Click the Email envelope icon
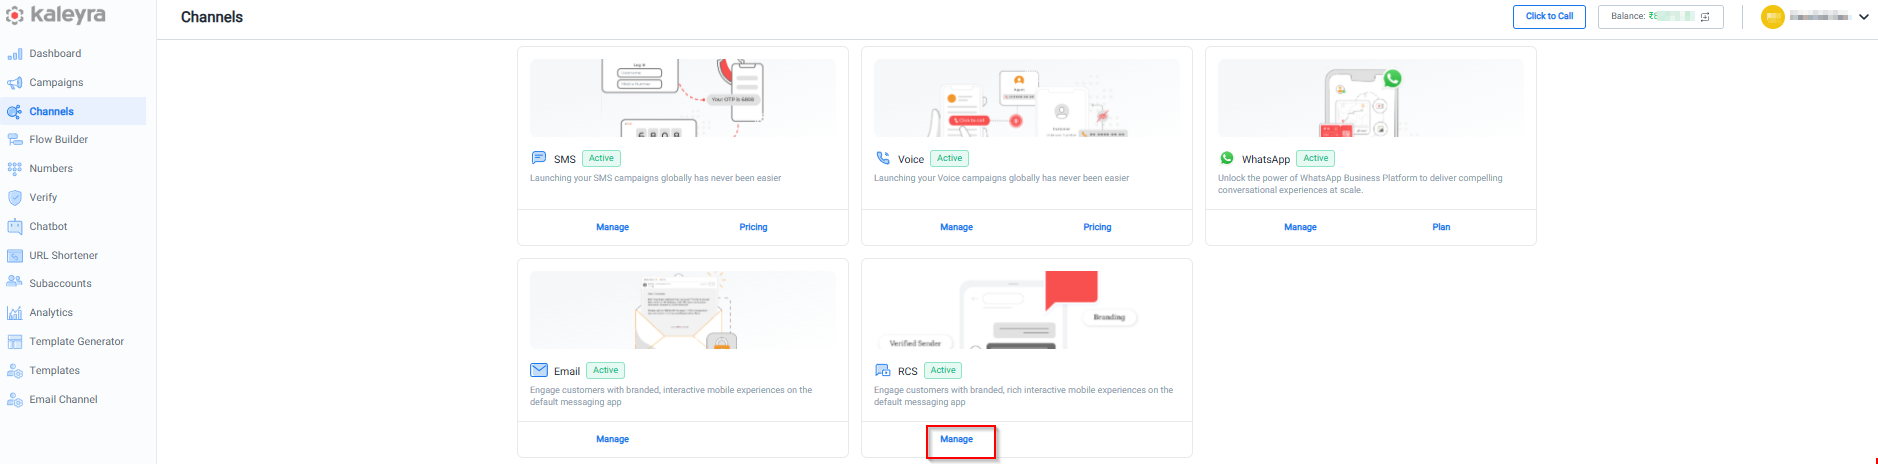Screen dimensions: 1878x464 click(539, 370)
